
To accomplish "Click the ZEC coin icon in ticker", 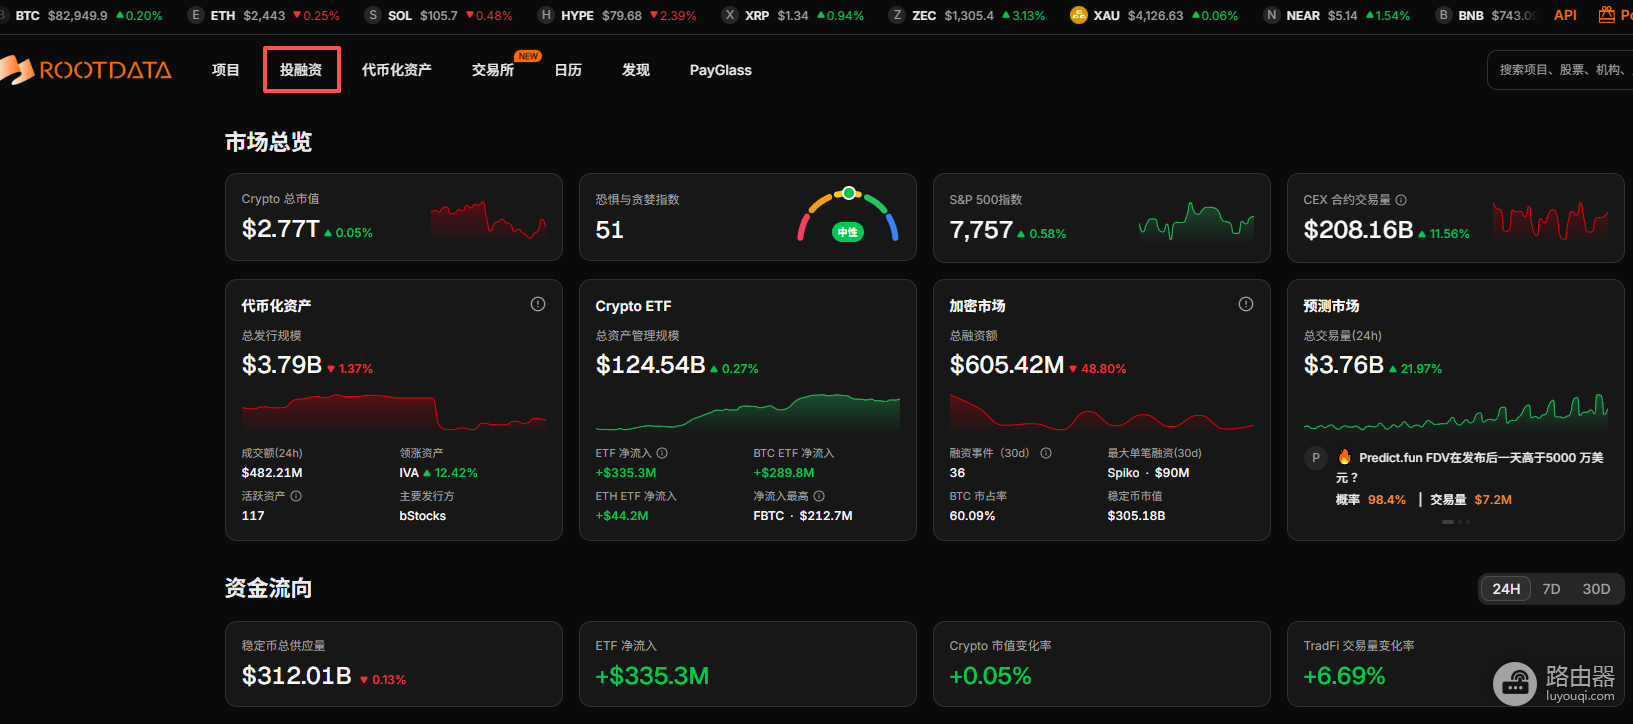I will 897,15.
